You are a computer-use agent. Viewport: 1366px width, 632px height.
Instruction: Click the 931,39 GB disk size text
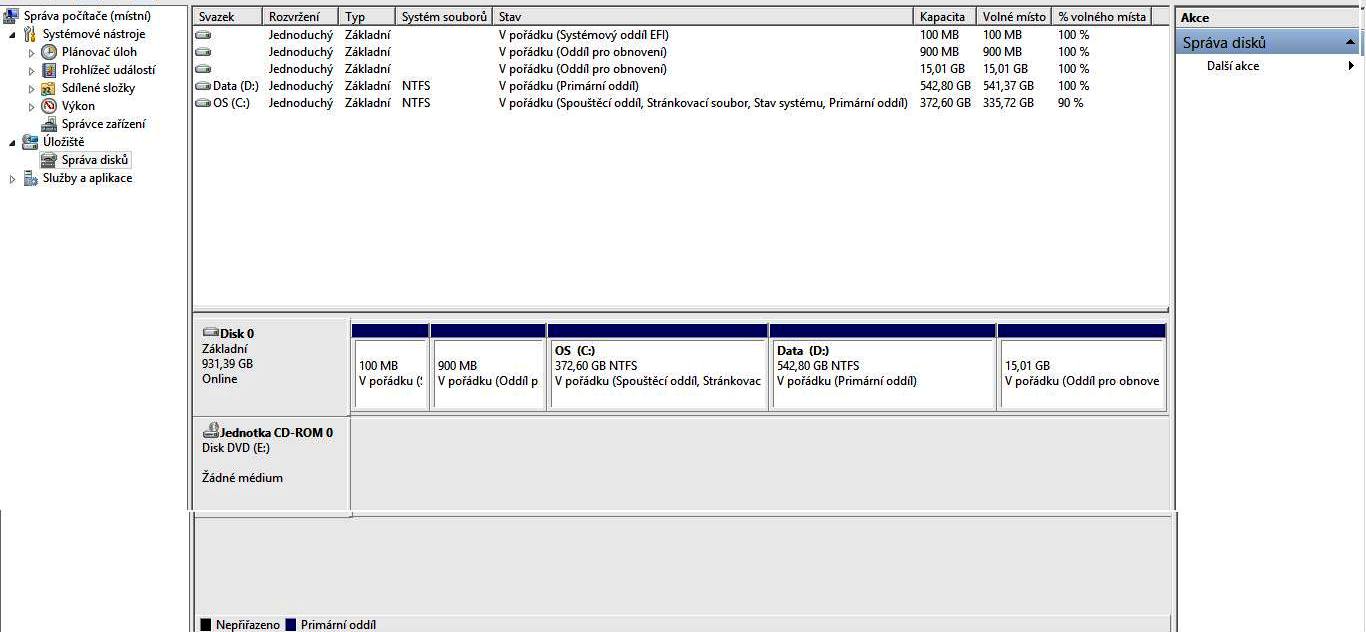coord(227,364)
